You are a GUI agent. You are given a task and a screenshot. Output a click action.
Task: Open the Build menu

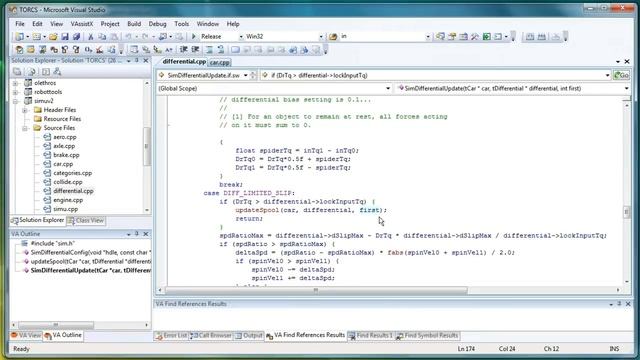tap(134, 24)
